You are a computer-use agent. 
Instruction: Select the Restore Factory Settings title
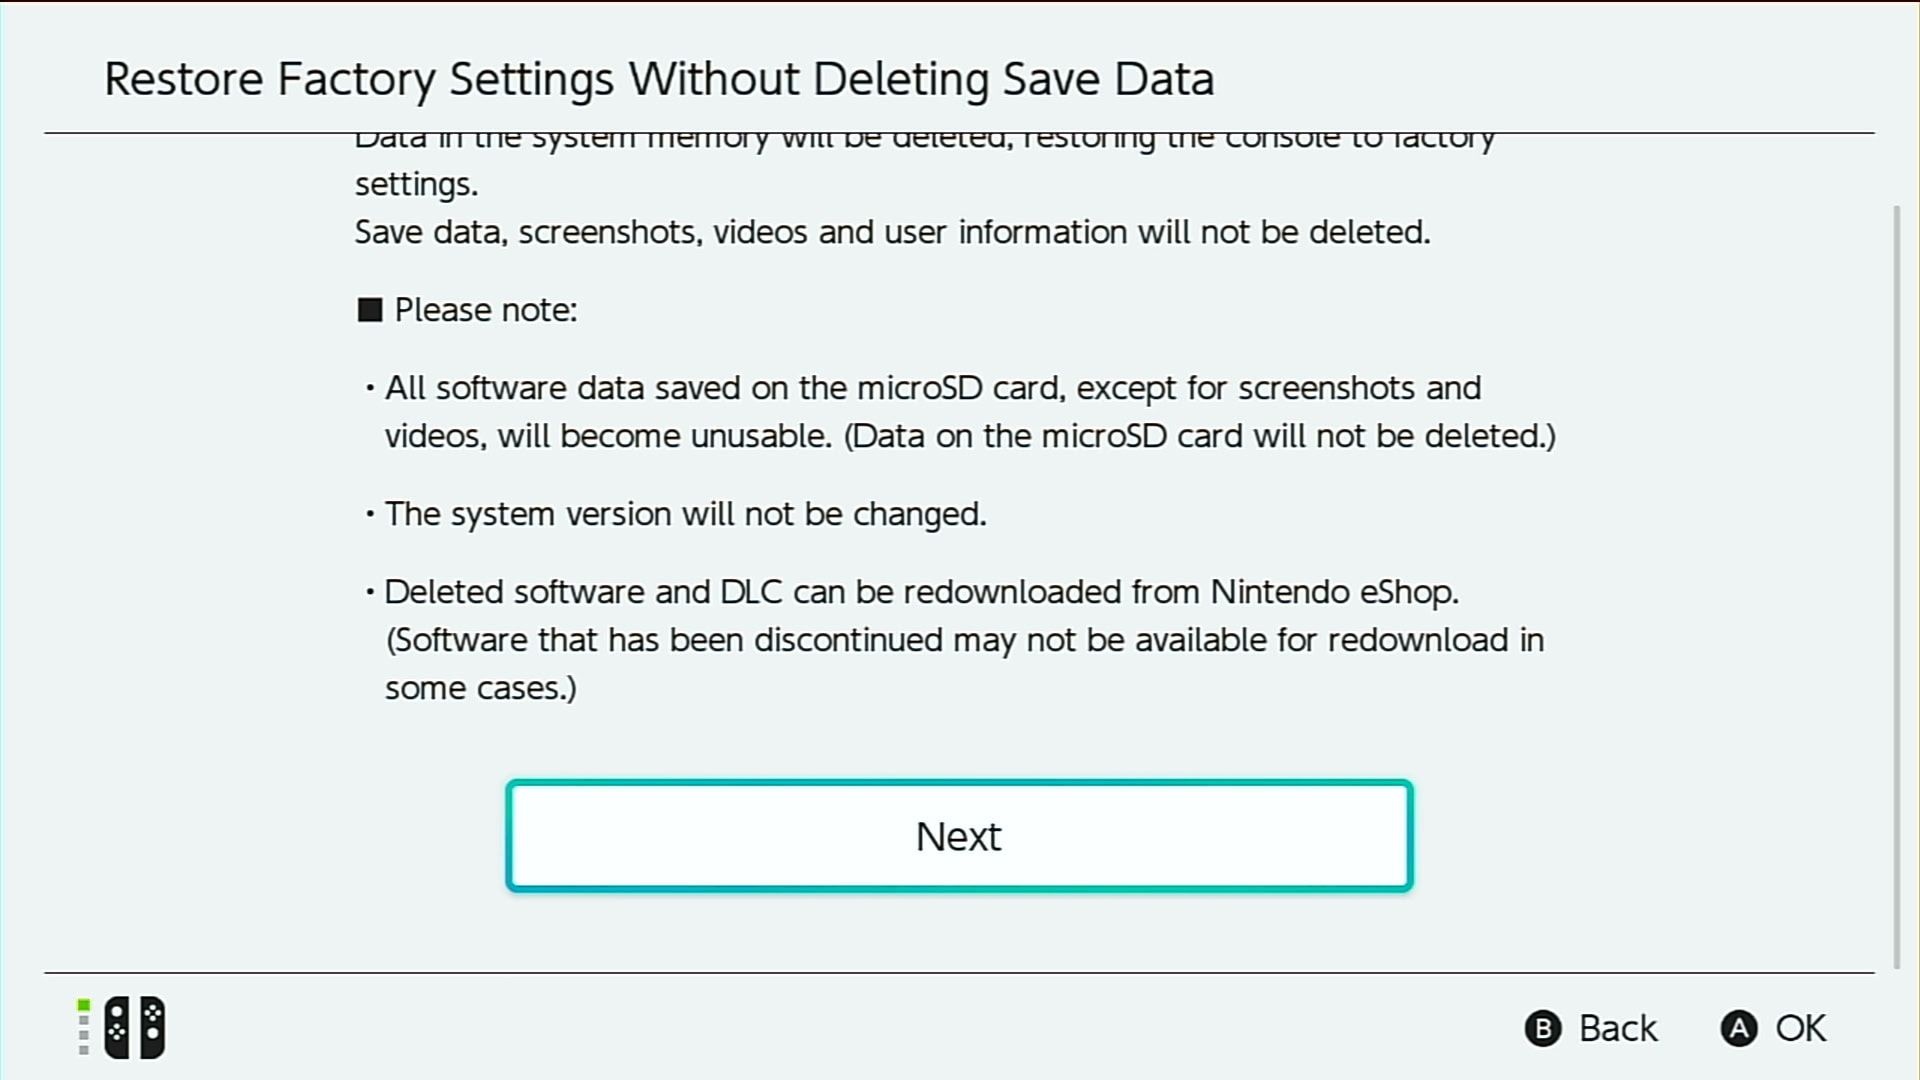pyautogui.click(x=659, y=79)
